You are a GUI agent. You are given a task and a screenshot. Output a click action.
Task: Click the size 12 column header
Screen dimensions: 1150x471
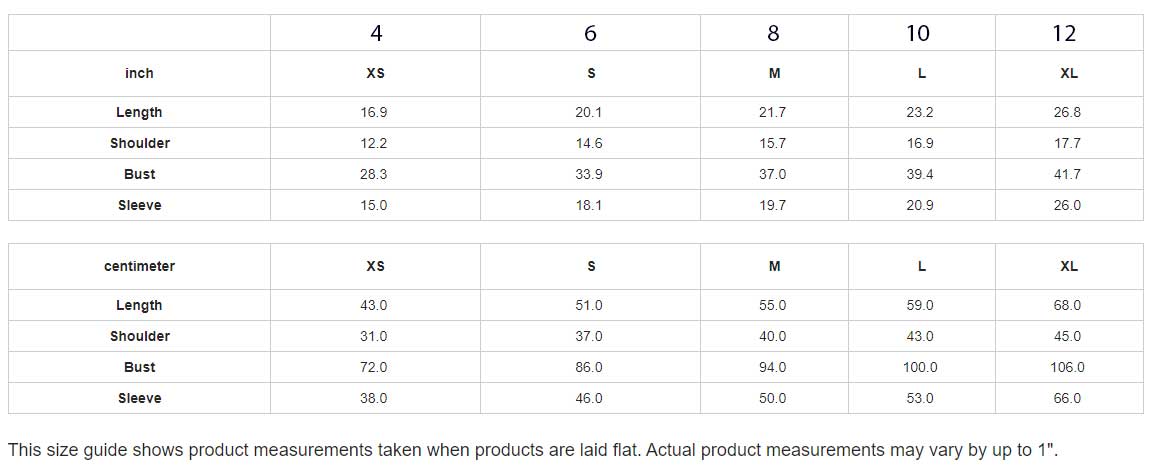tap(1064, 33)
